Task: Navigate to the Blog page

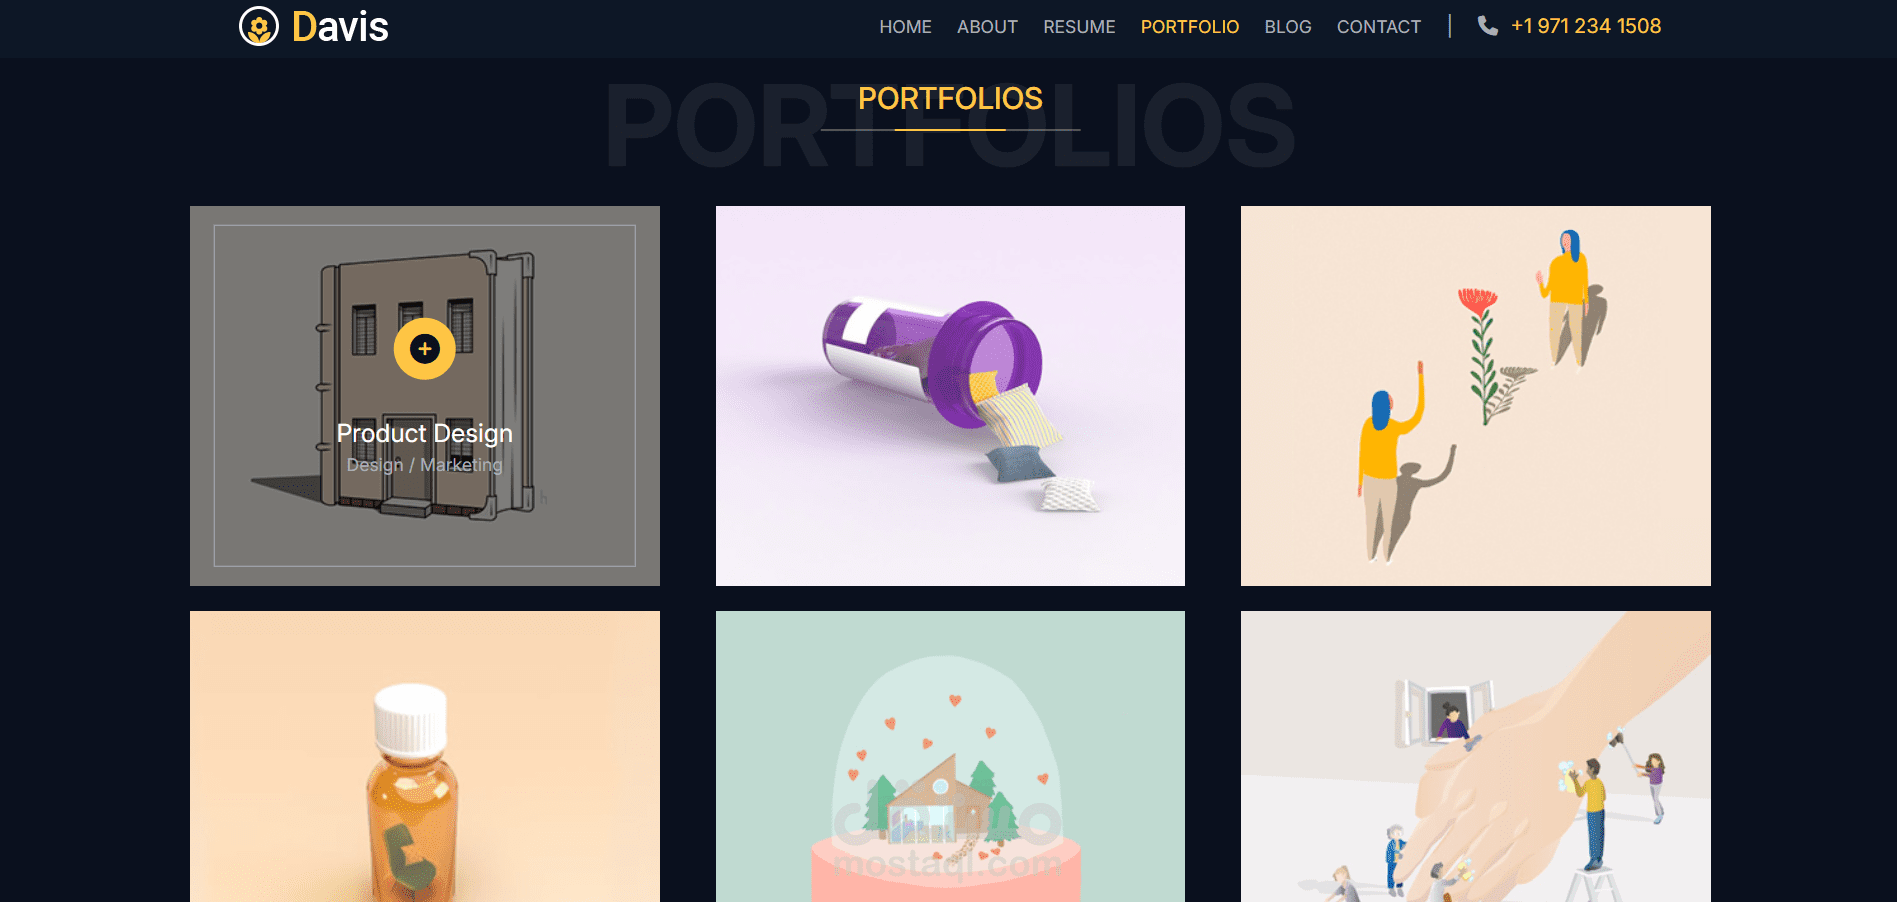Action: coord(1288,27)
